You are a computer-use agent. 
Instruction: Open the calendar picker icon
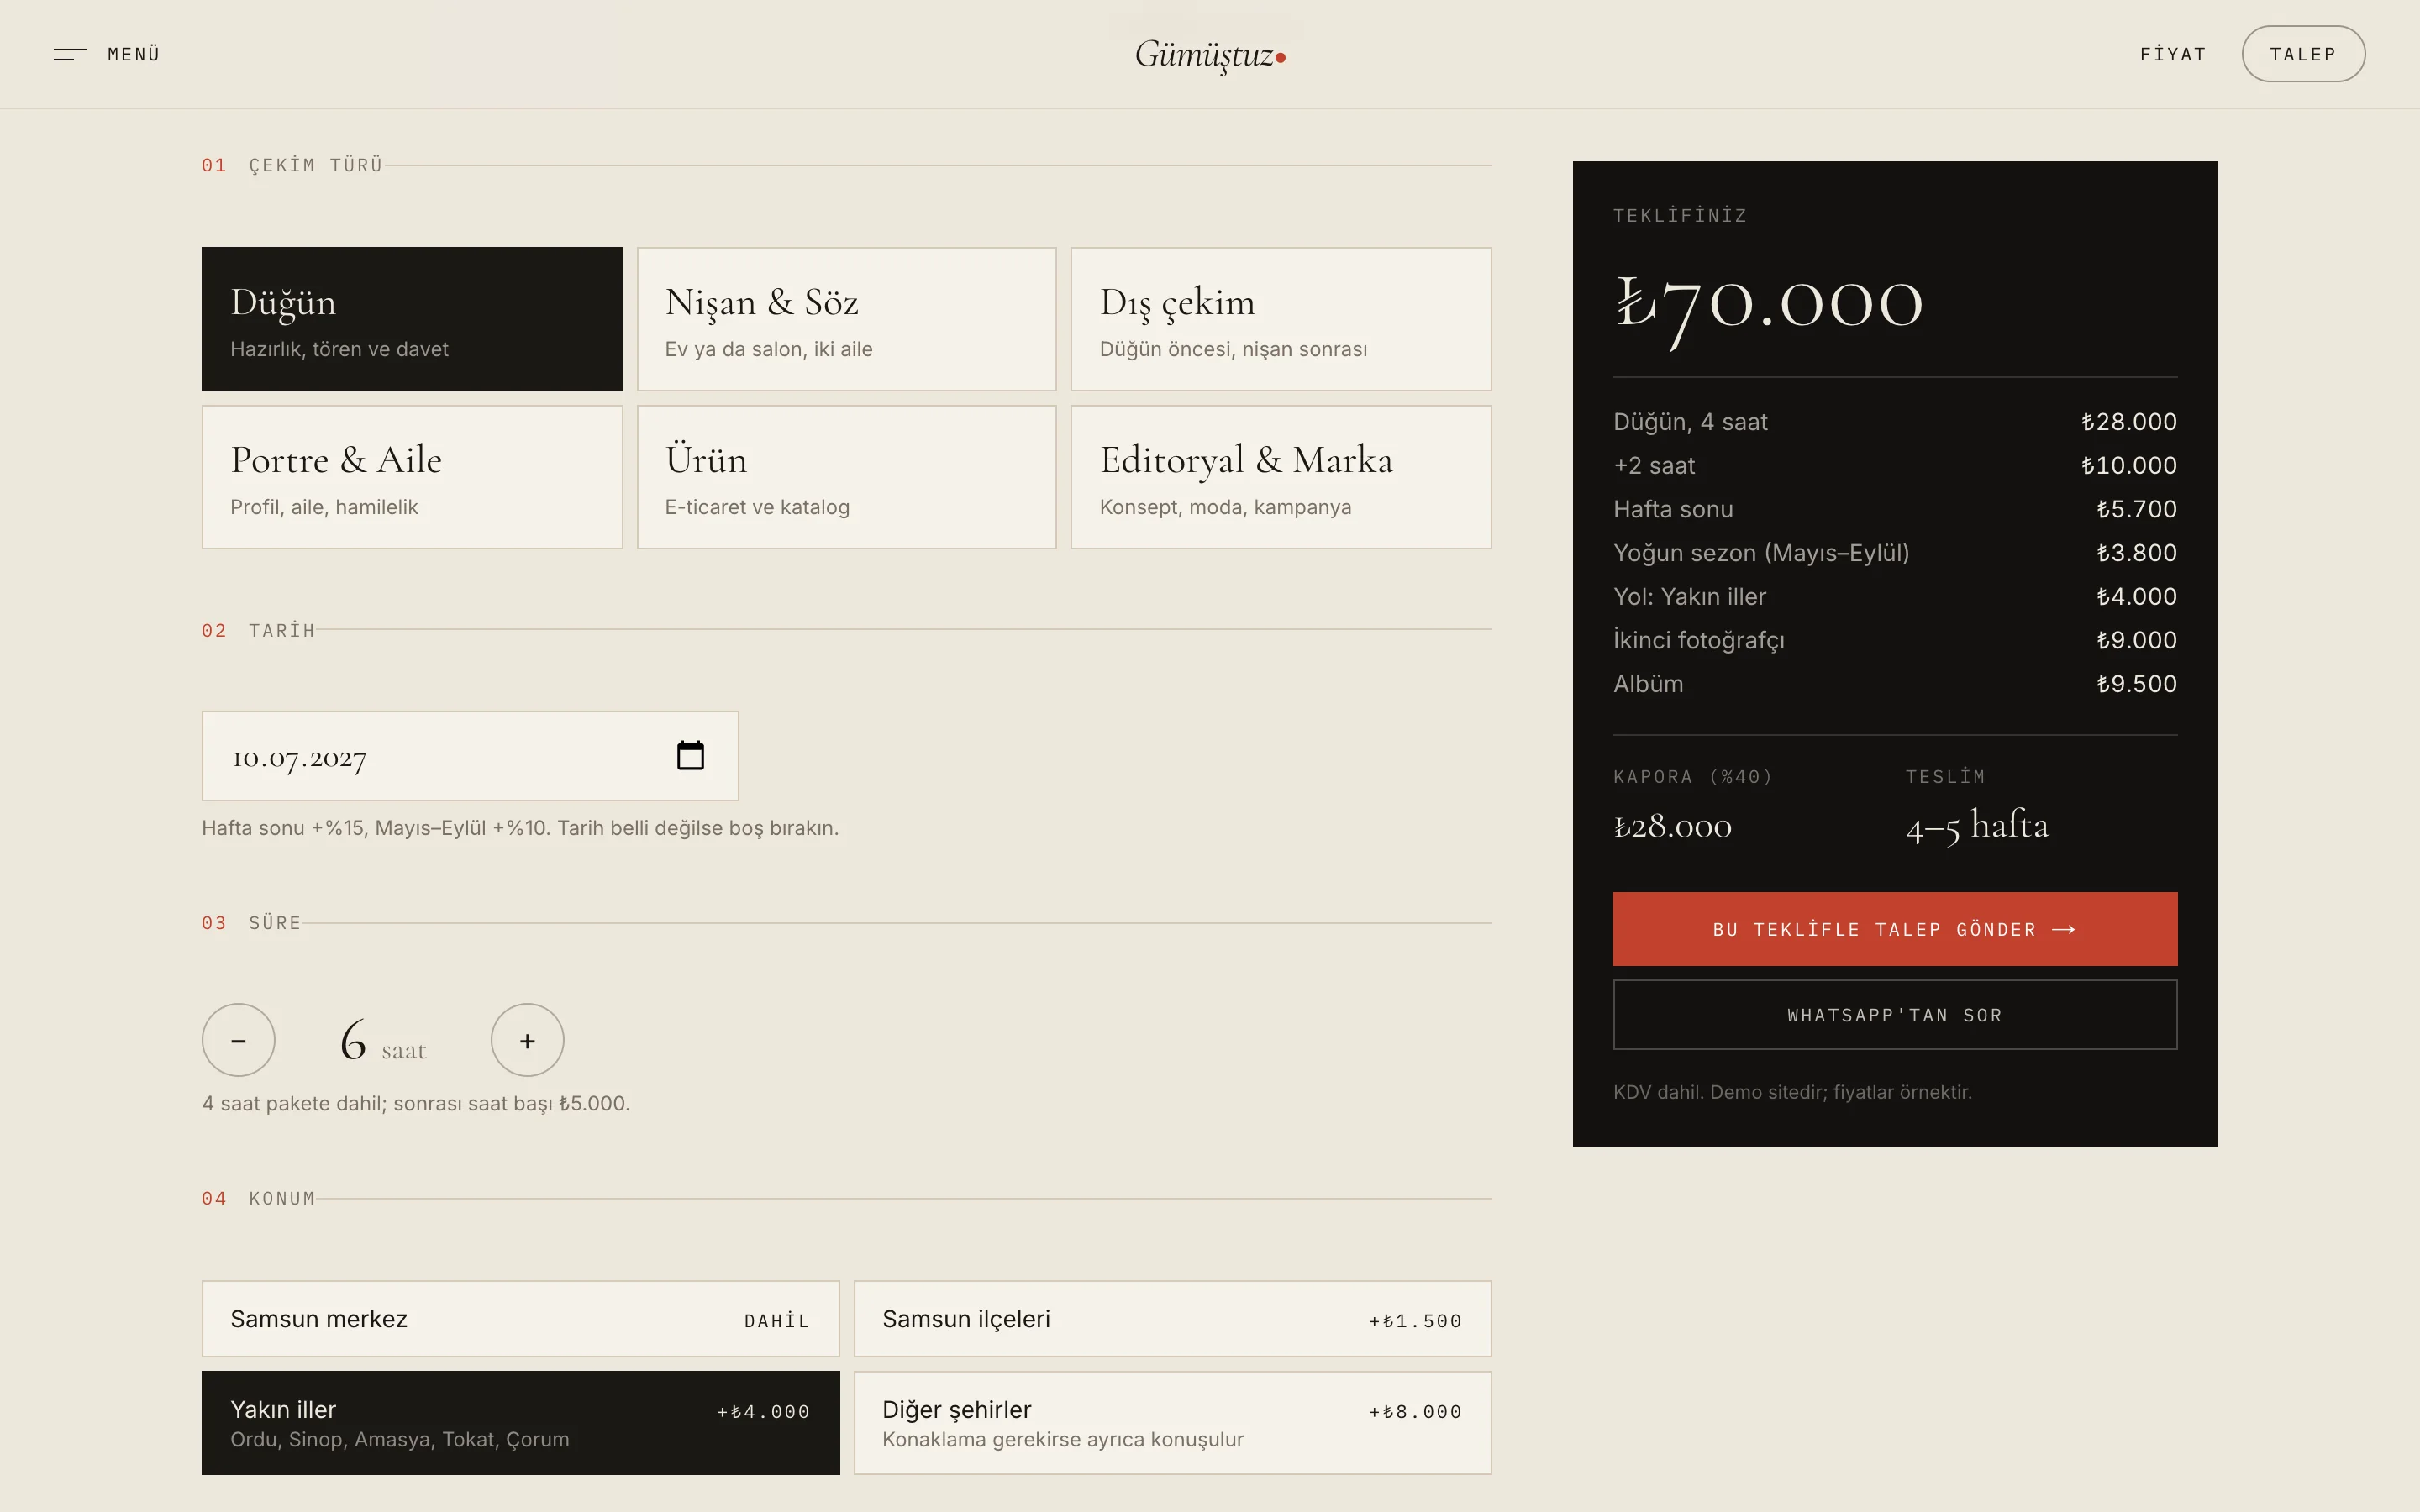tap(690, 756)
